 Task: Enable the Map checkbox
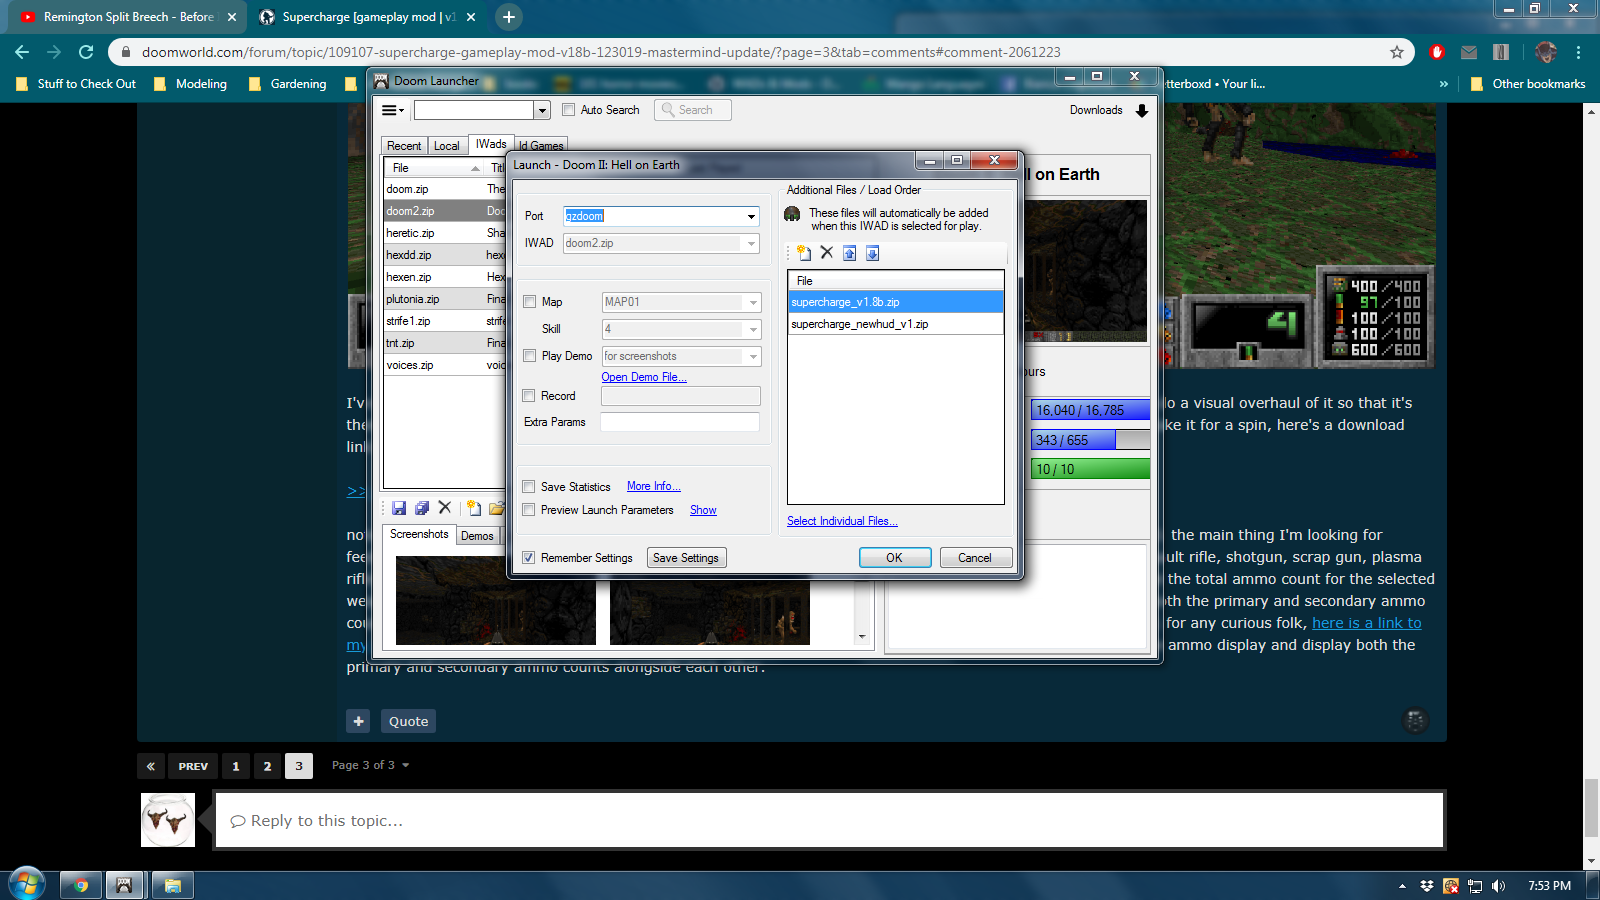click(530, 301)
